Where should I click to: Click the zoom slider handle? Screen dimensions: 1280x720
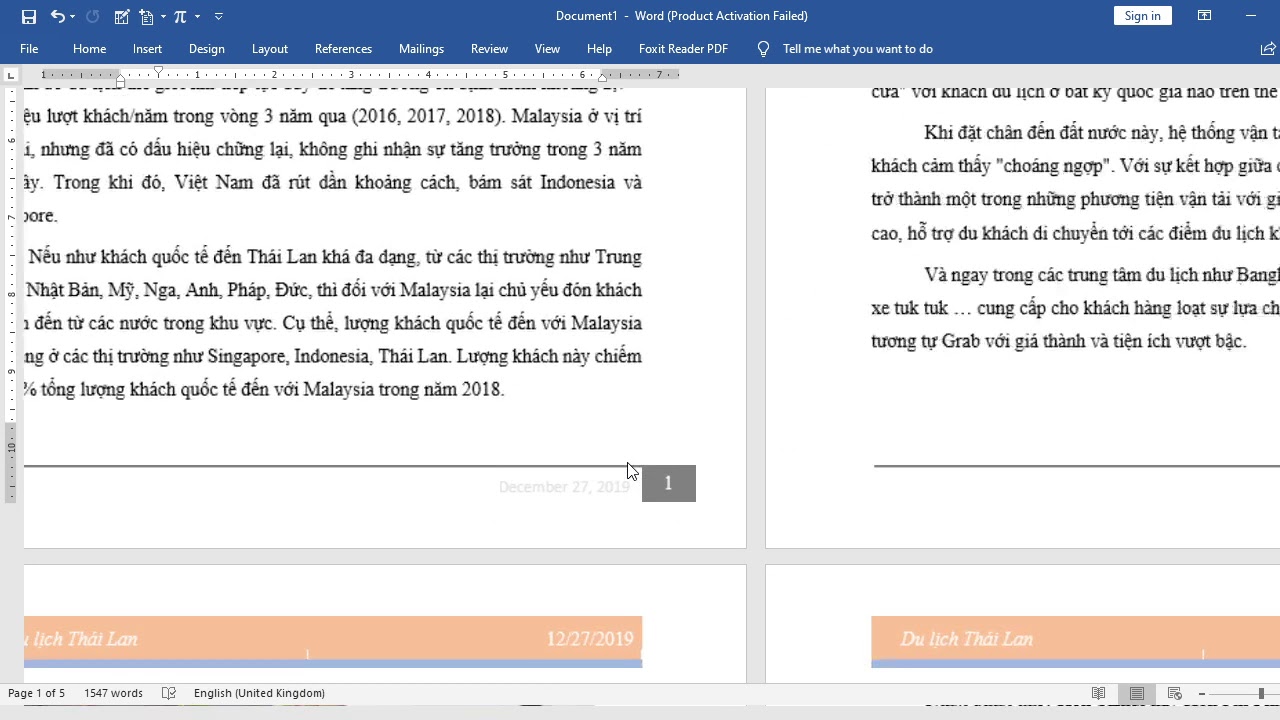[1262, 693]
